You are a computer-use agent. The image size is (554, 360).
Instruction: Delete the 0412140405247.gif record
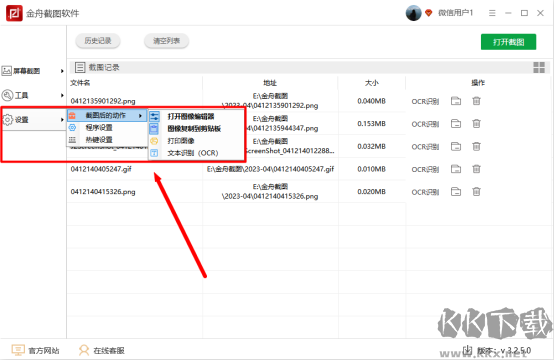click(x=476, y=169)
